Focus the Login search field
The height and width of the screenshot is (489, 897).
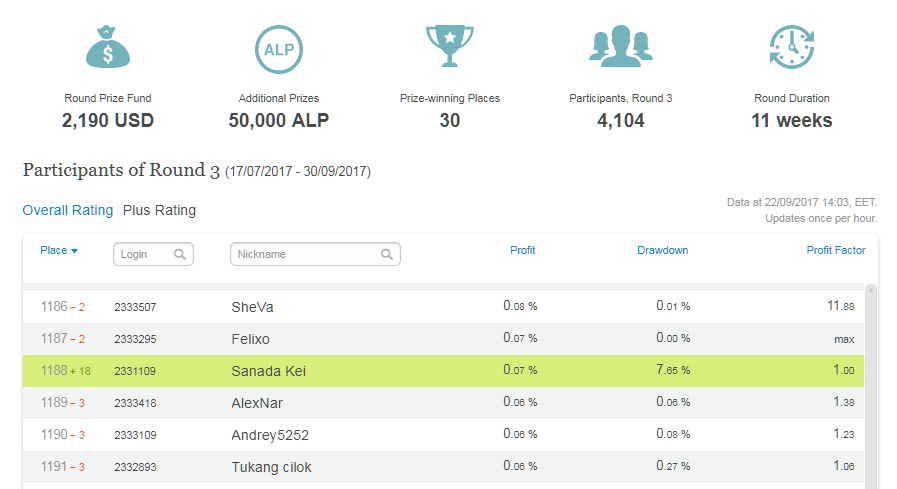[x=153, y=255]
